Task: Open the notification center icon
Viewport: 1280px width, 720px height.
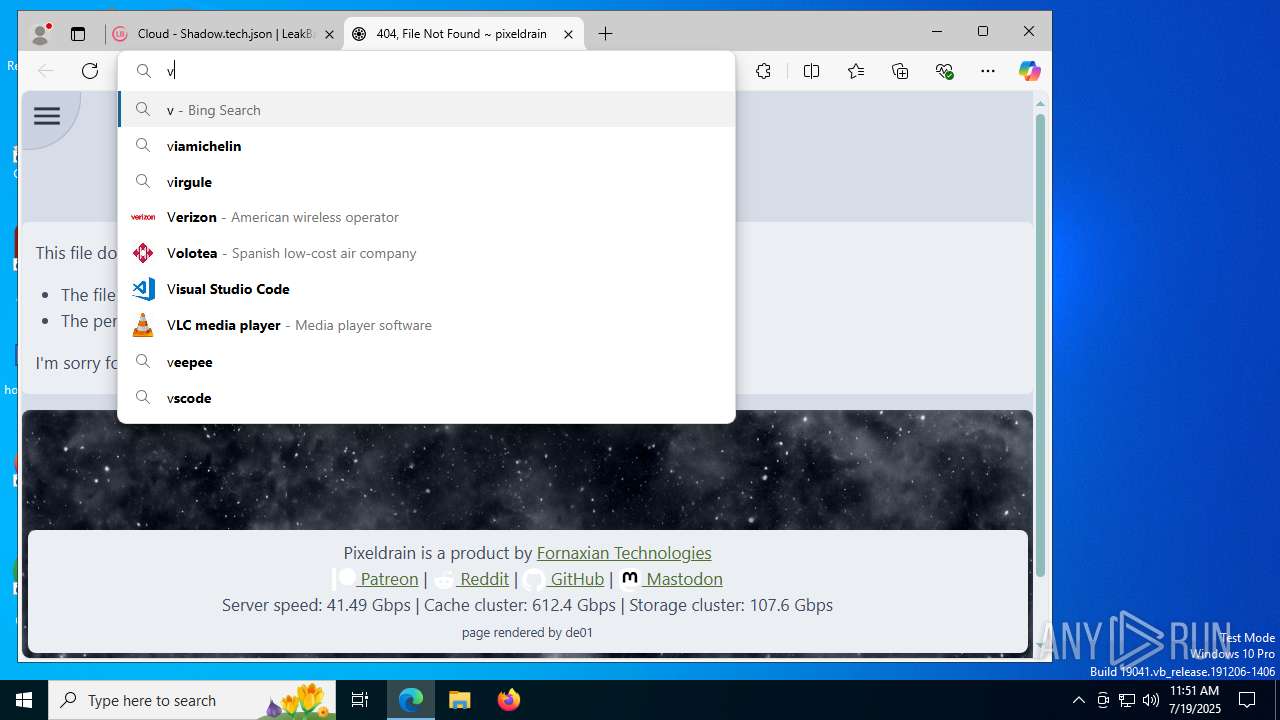Action: (1247, 700)
